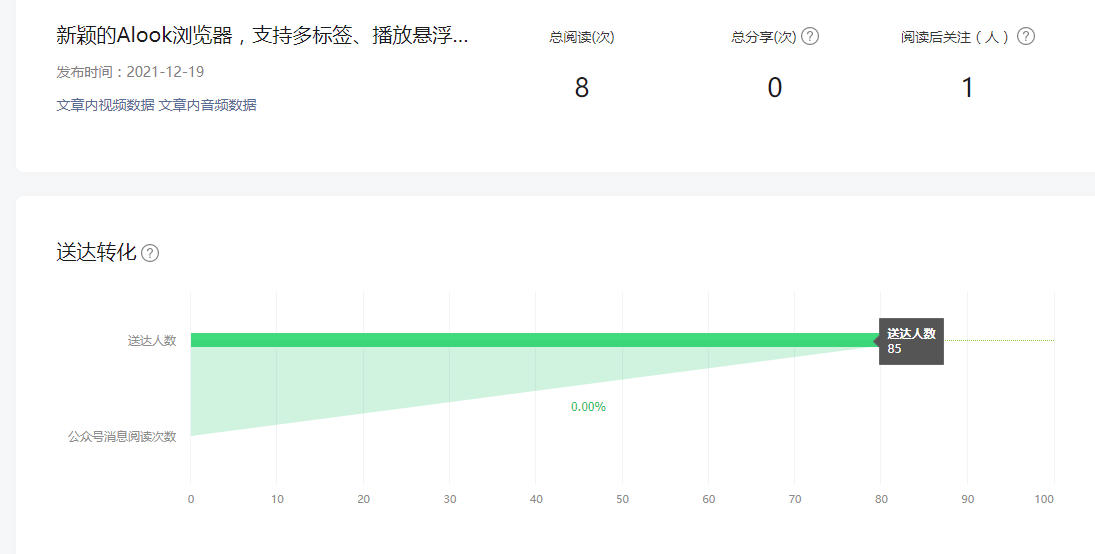Click total reads value 8
This screenshot has width=1095, height=554.
click(582, 88)
